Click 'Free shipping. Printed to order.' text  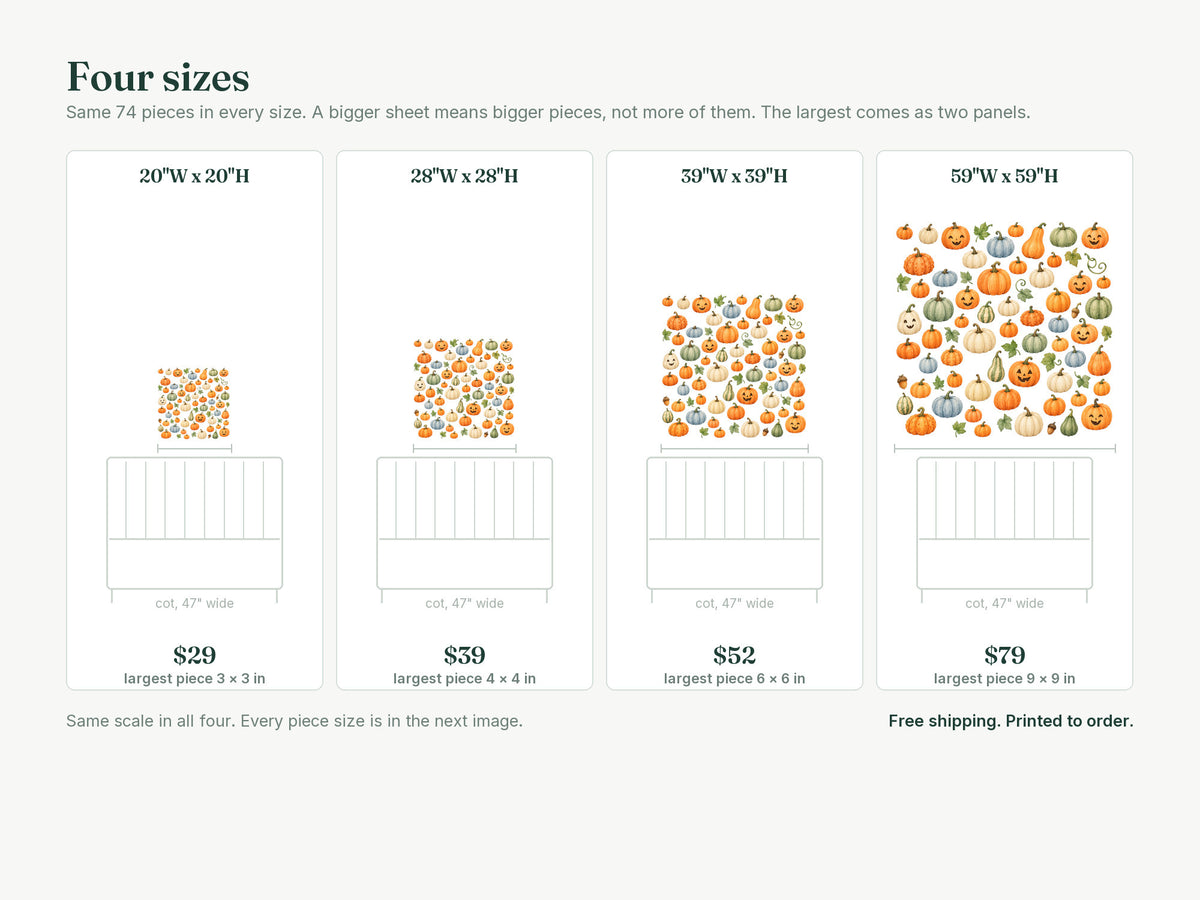1011,721
